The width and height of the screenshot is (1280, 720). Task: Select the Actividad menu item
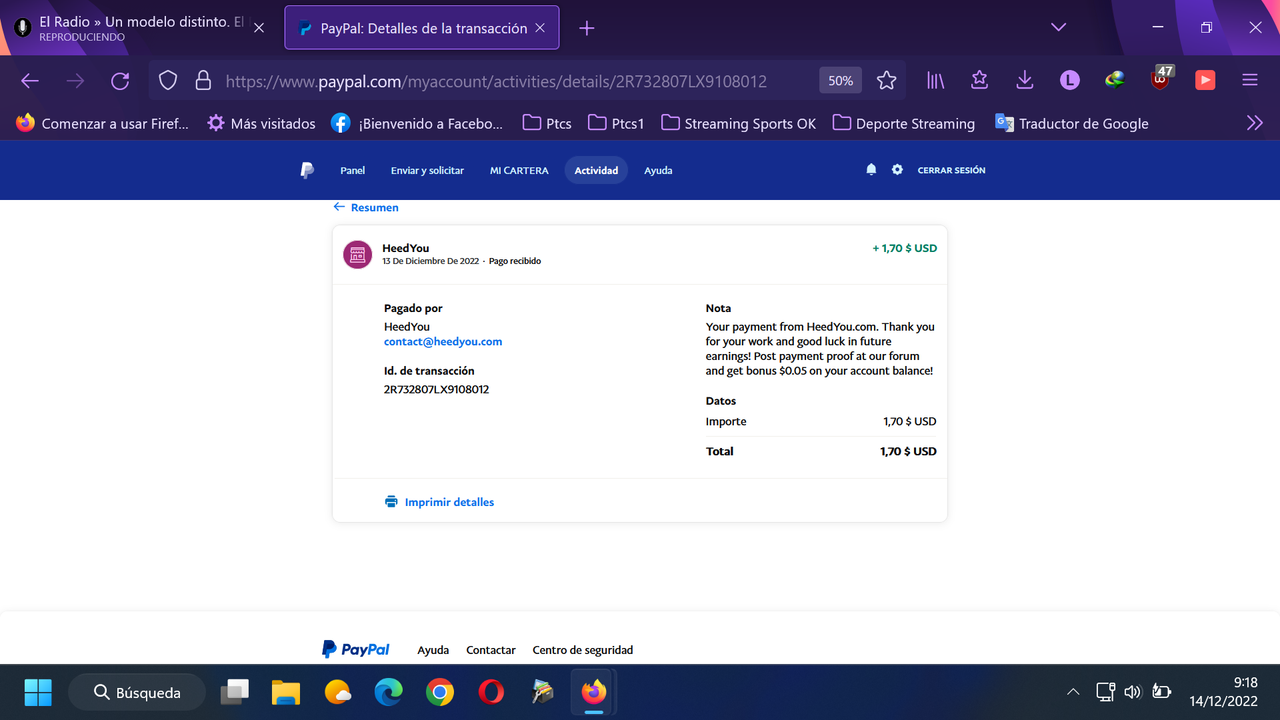click(x=596, y=170)
